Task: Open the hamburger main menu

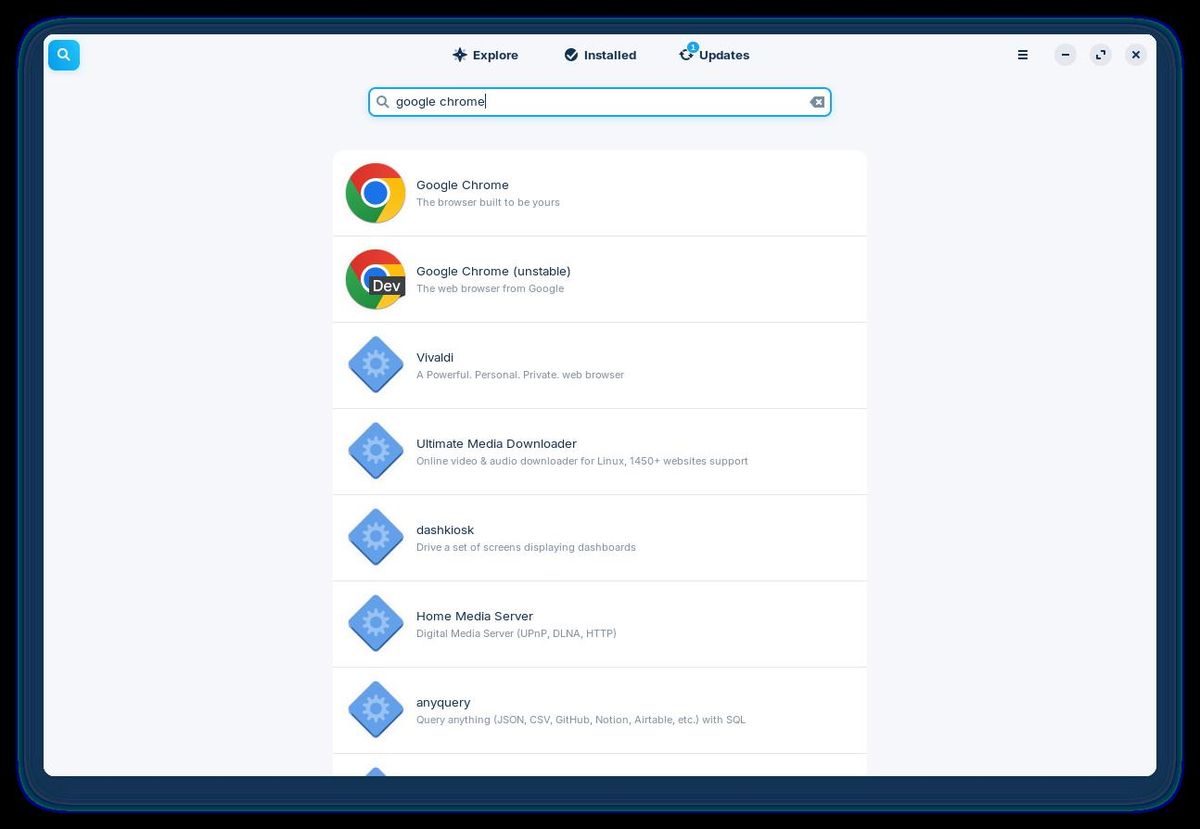Action: 1023,55
